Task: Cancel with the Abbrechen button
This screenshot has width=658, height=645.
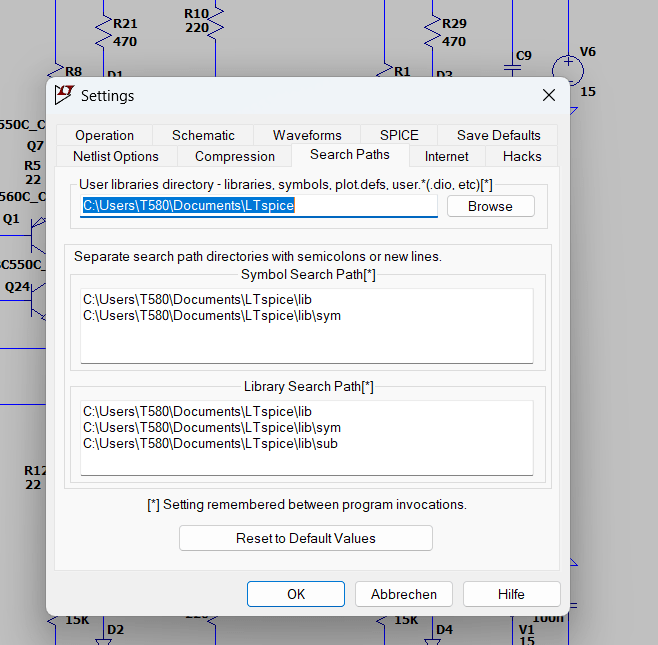Action: point(404,594)
